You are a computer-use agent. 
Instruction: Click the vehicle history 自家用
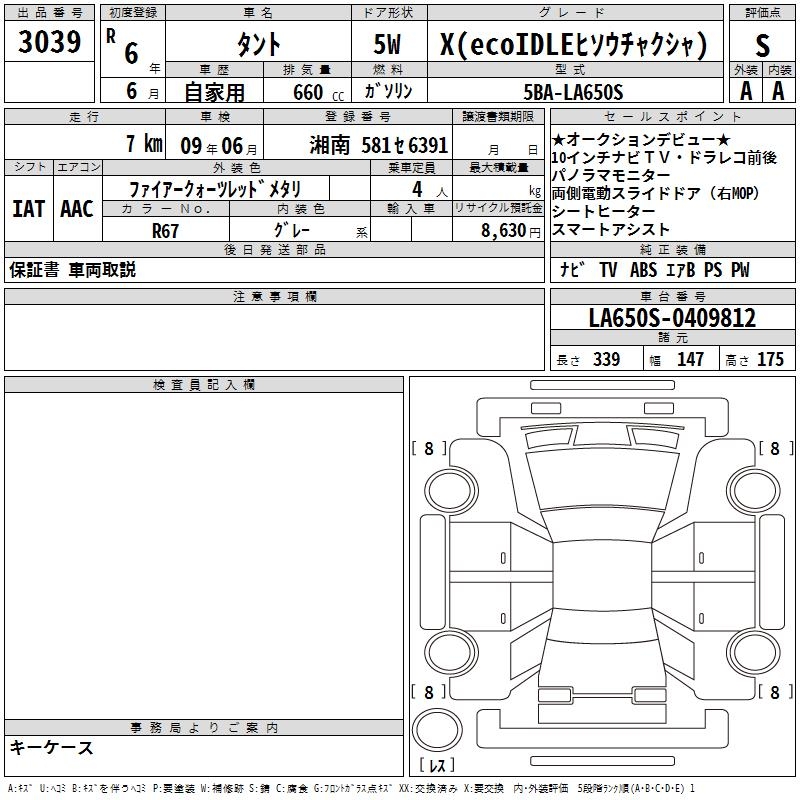(x=214, y=92)
